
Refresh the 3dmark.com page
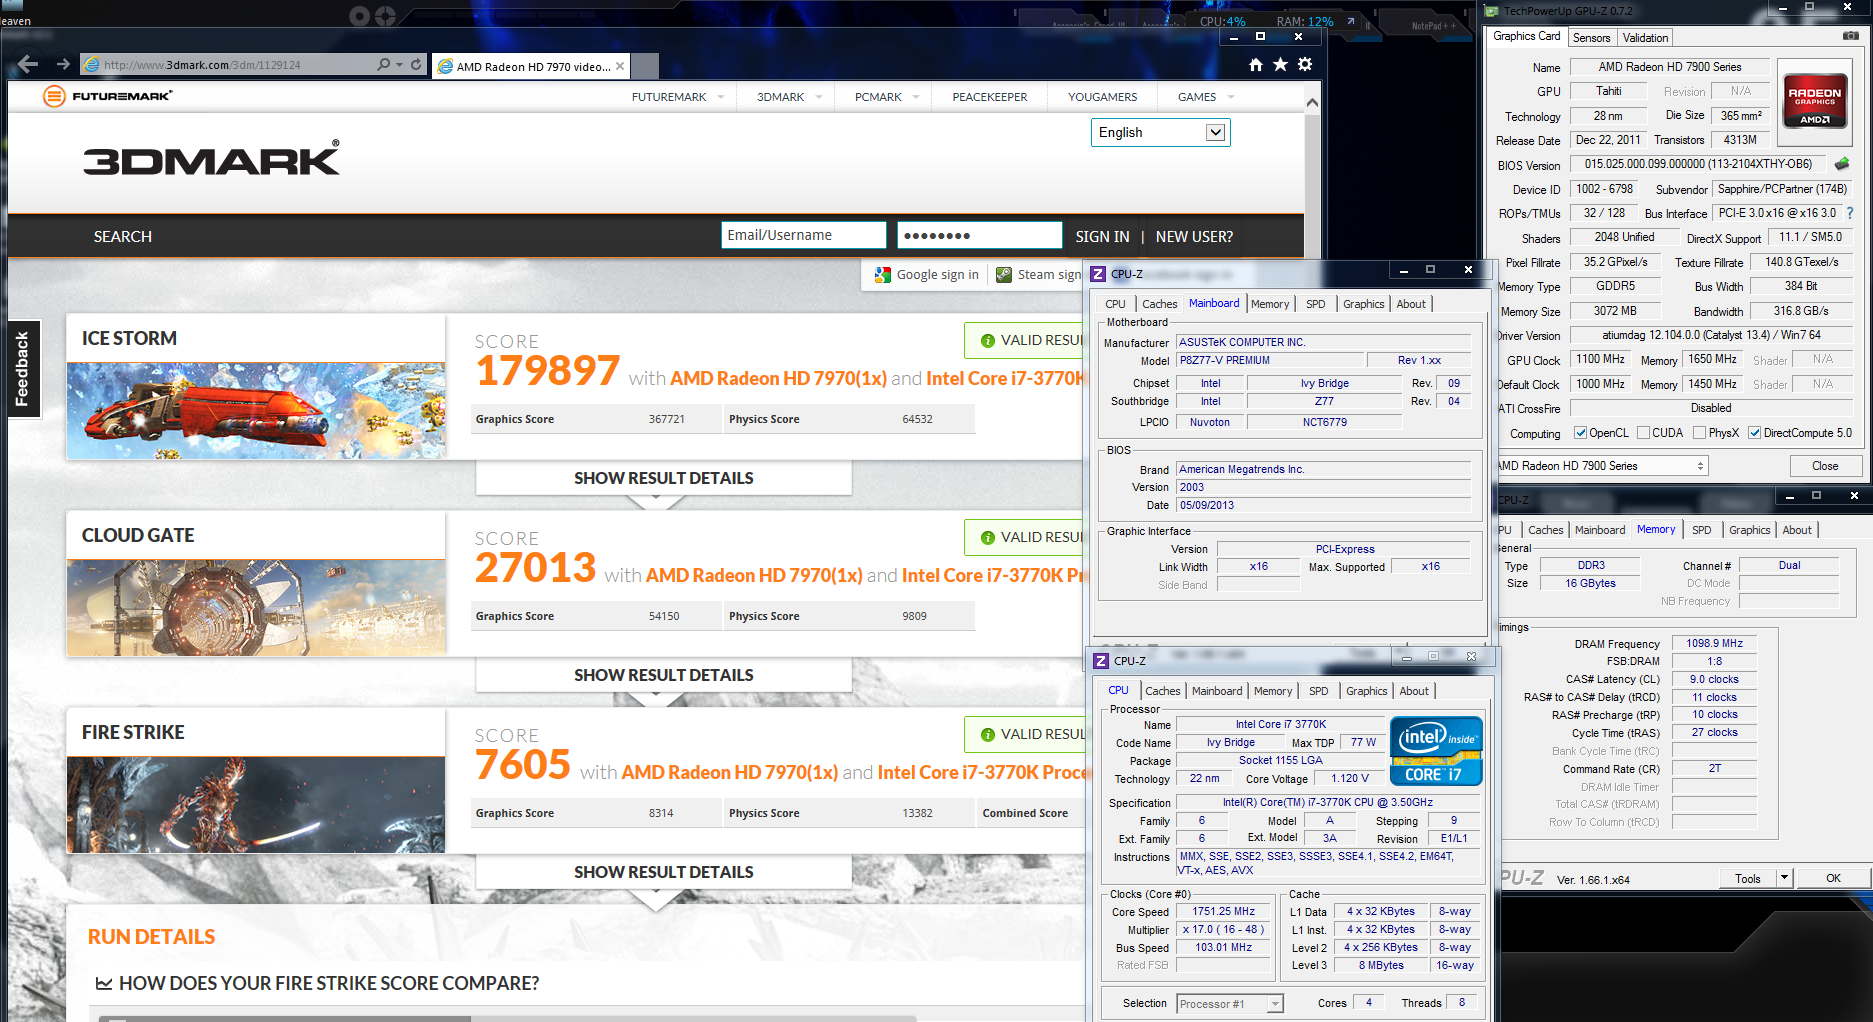(417, 64)
